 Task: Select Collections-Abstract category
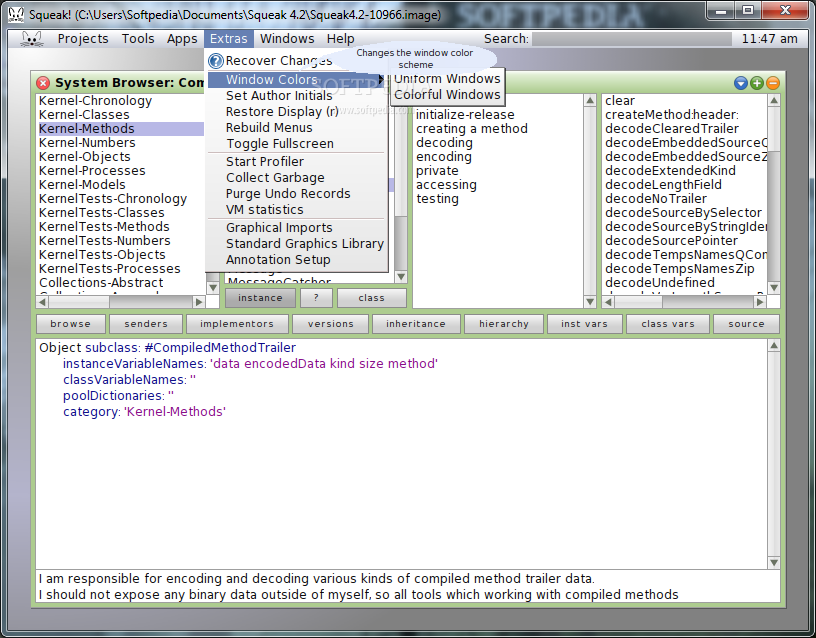tap(101, 283)
